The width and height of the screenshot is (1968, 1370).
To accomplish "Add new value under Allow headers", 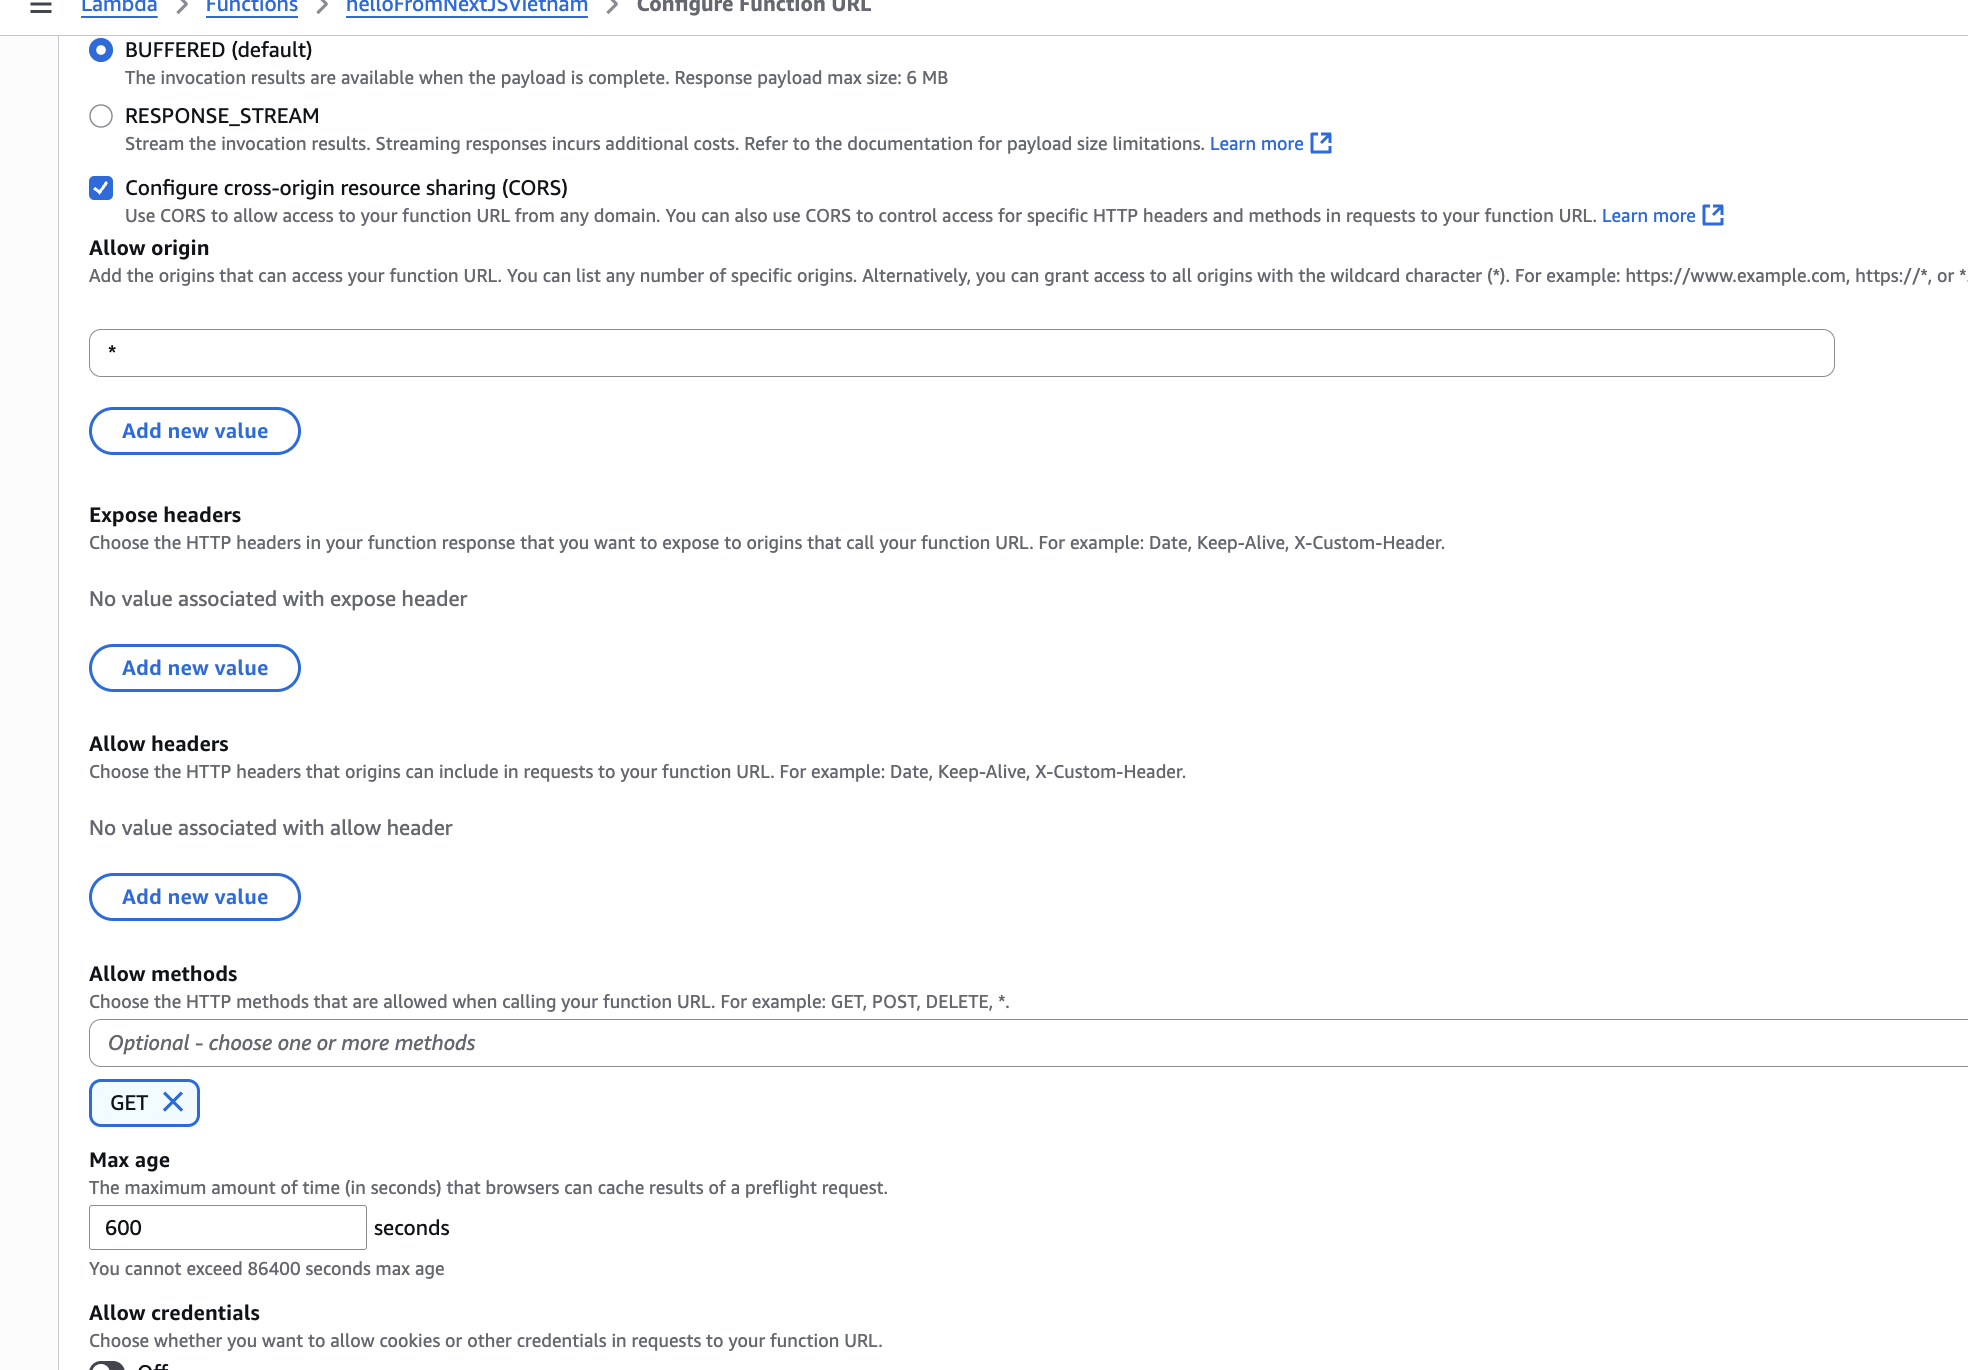I will [x=195, y=897].
